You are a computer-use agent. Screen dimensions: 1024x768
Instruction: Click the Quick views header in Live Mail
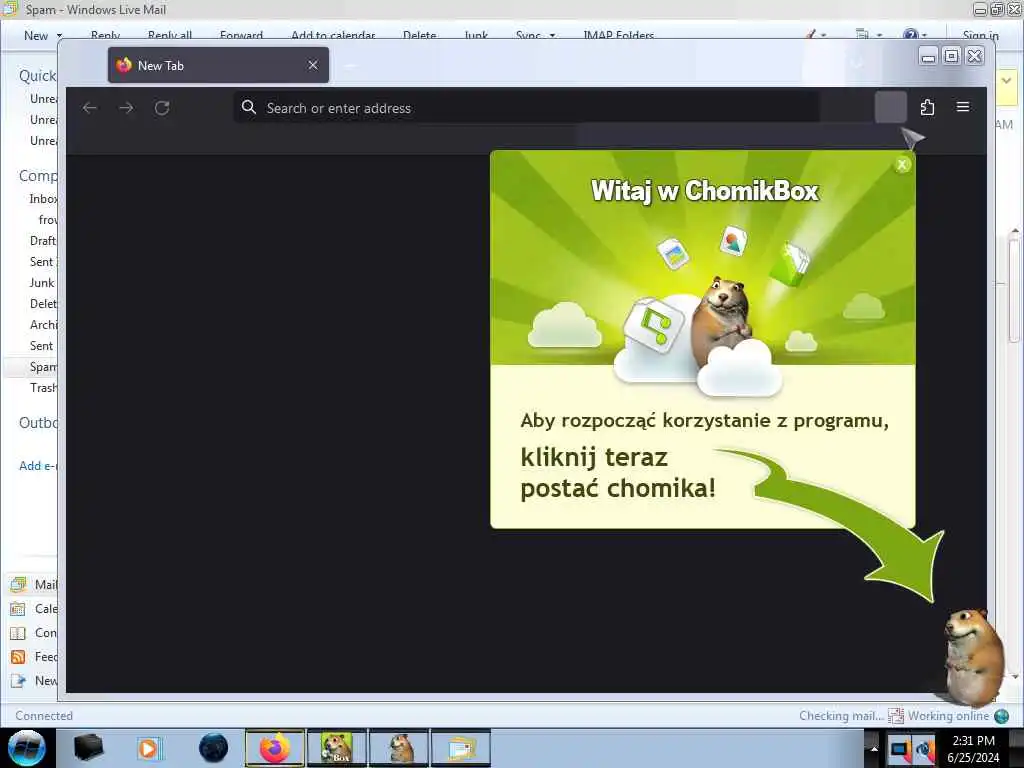pyautogui.click(x=38, y=76)
